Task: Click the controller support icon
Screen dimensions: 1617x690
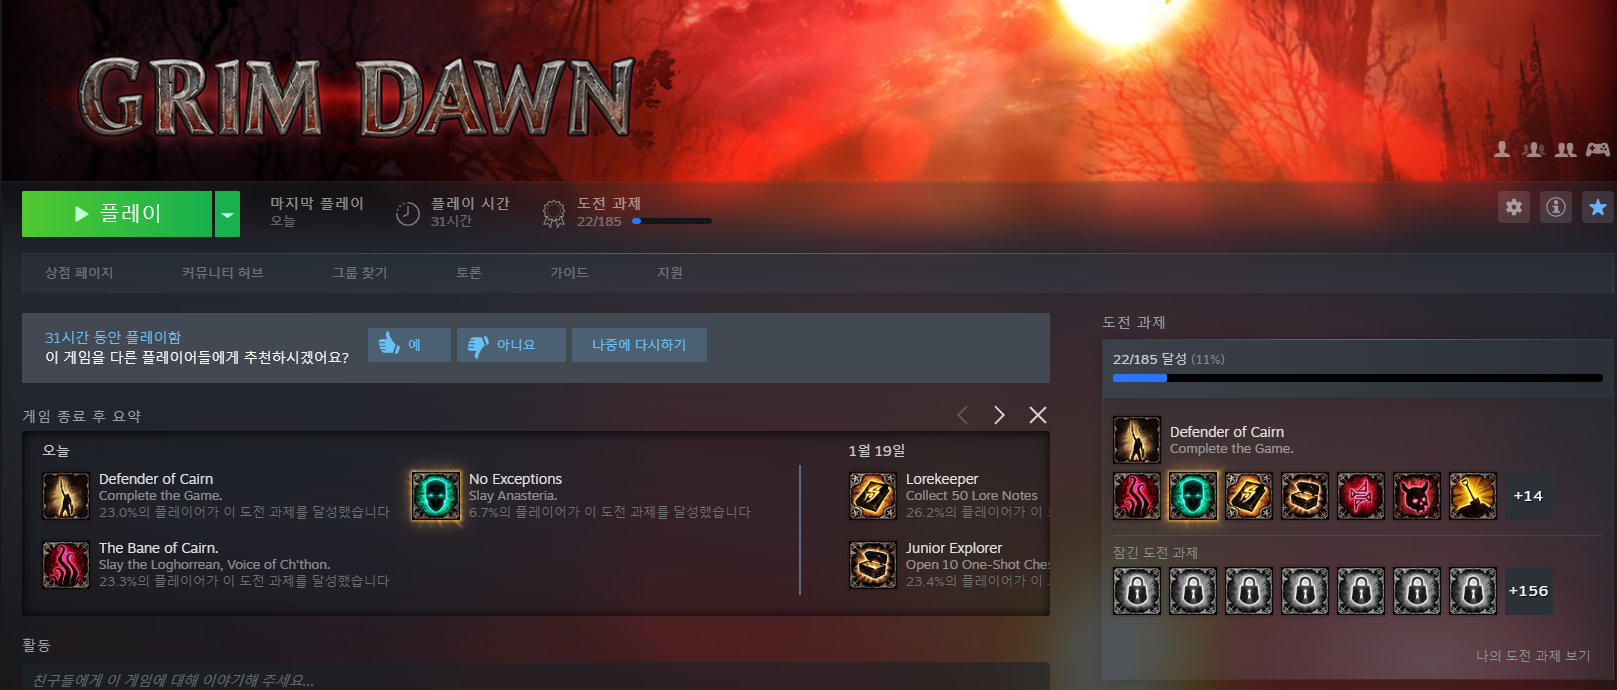Action: (1597, 150)
